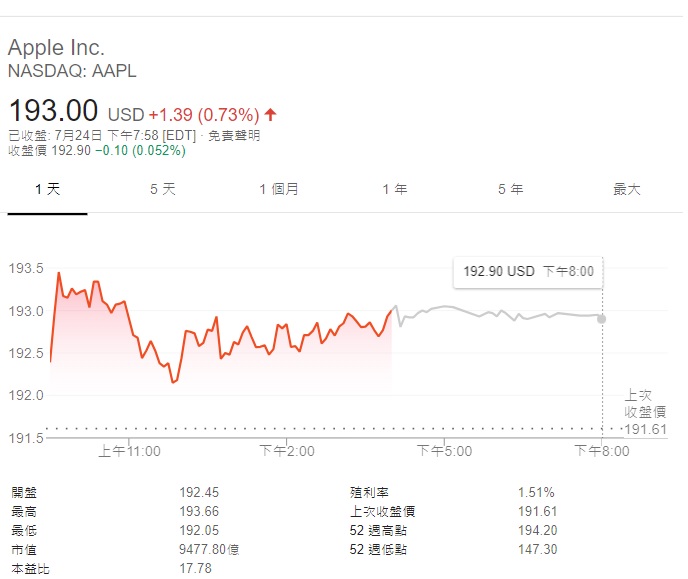Open the 1 個月 chart range
The width and height of the screenshot is (688, 579).
pos(278,189)
